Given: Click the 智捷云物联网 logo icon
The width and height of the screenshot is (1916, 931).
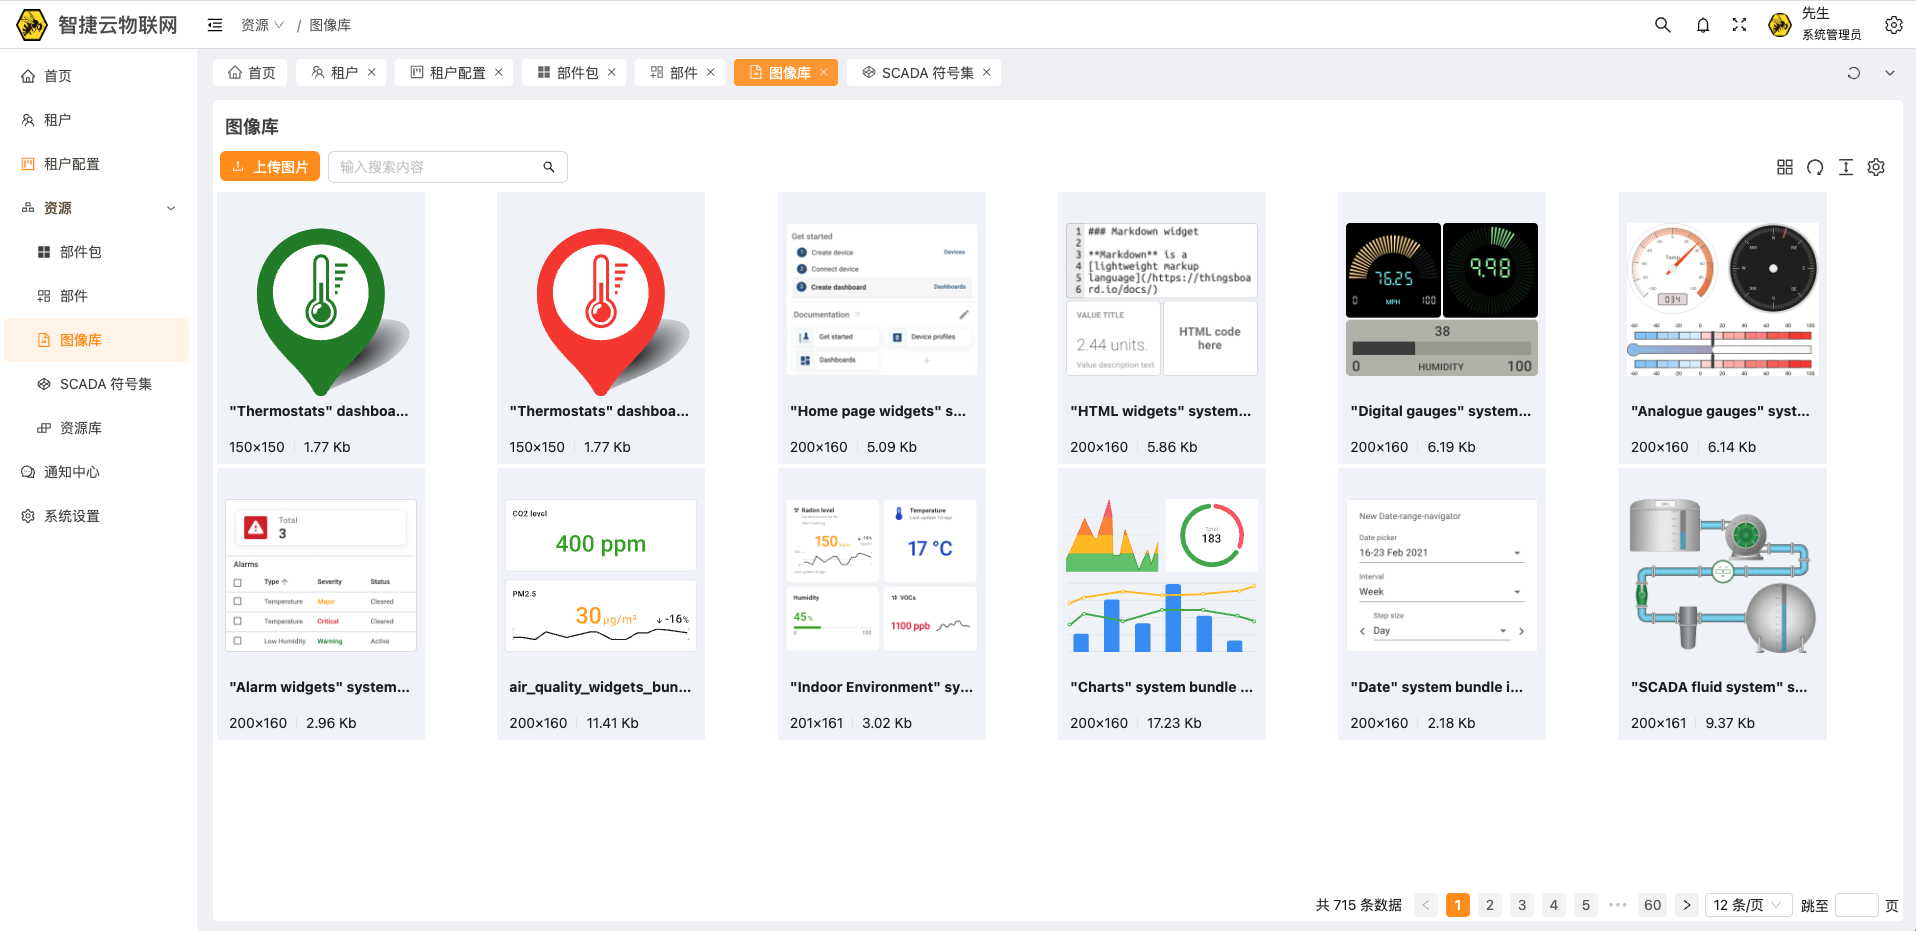Looking at the screenshot, I should [x=32, y=25].
